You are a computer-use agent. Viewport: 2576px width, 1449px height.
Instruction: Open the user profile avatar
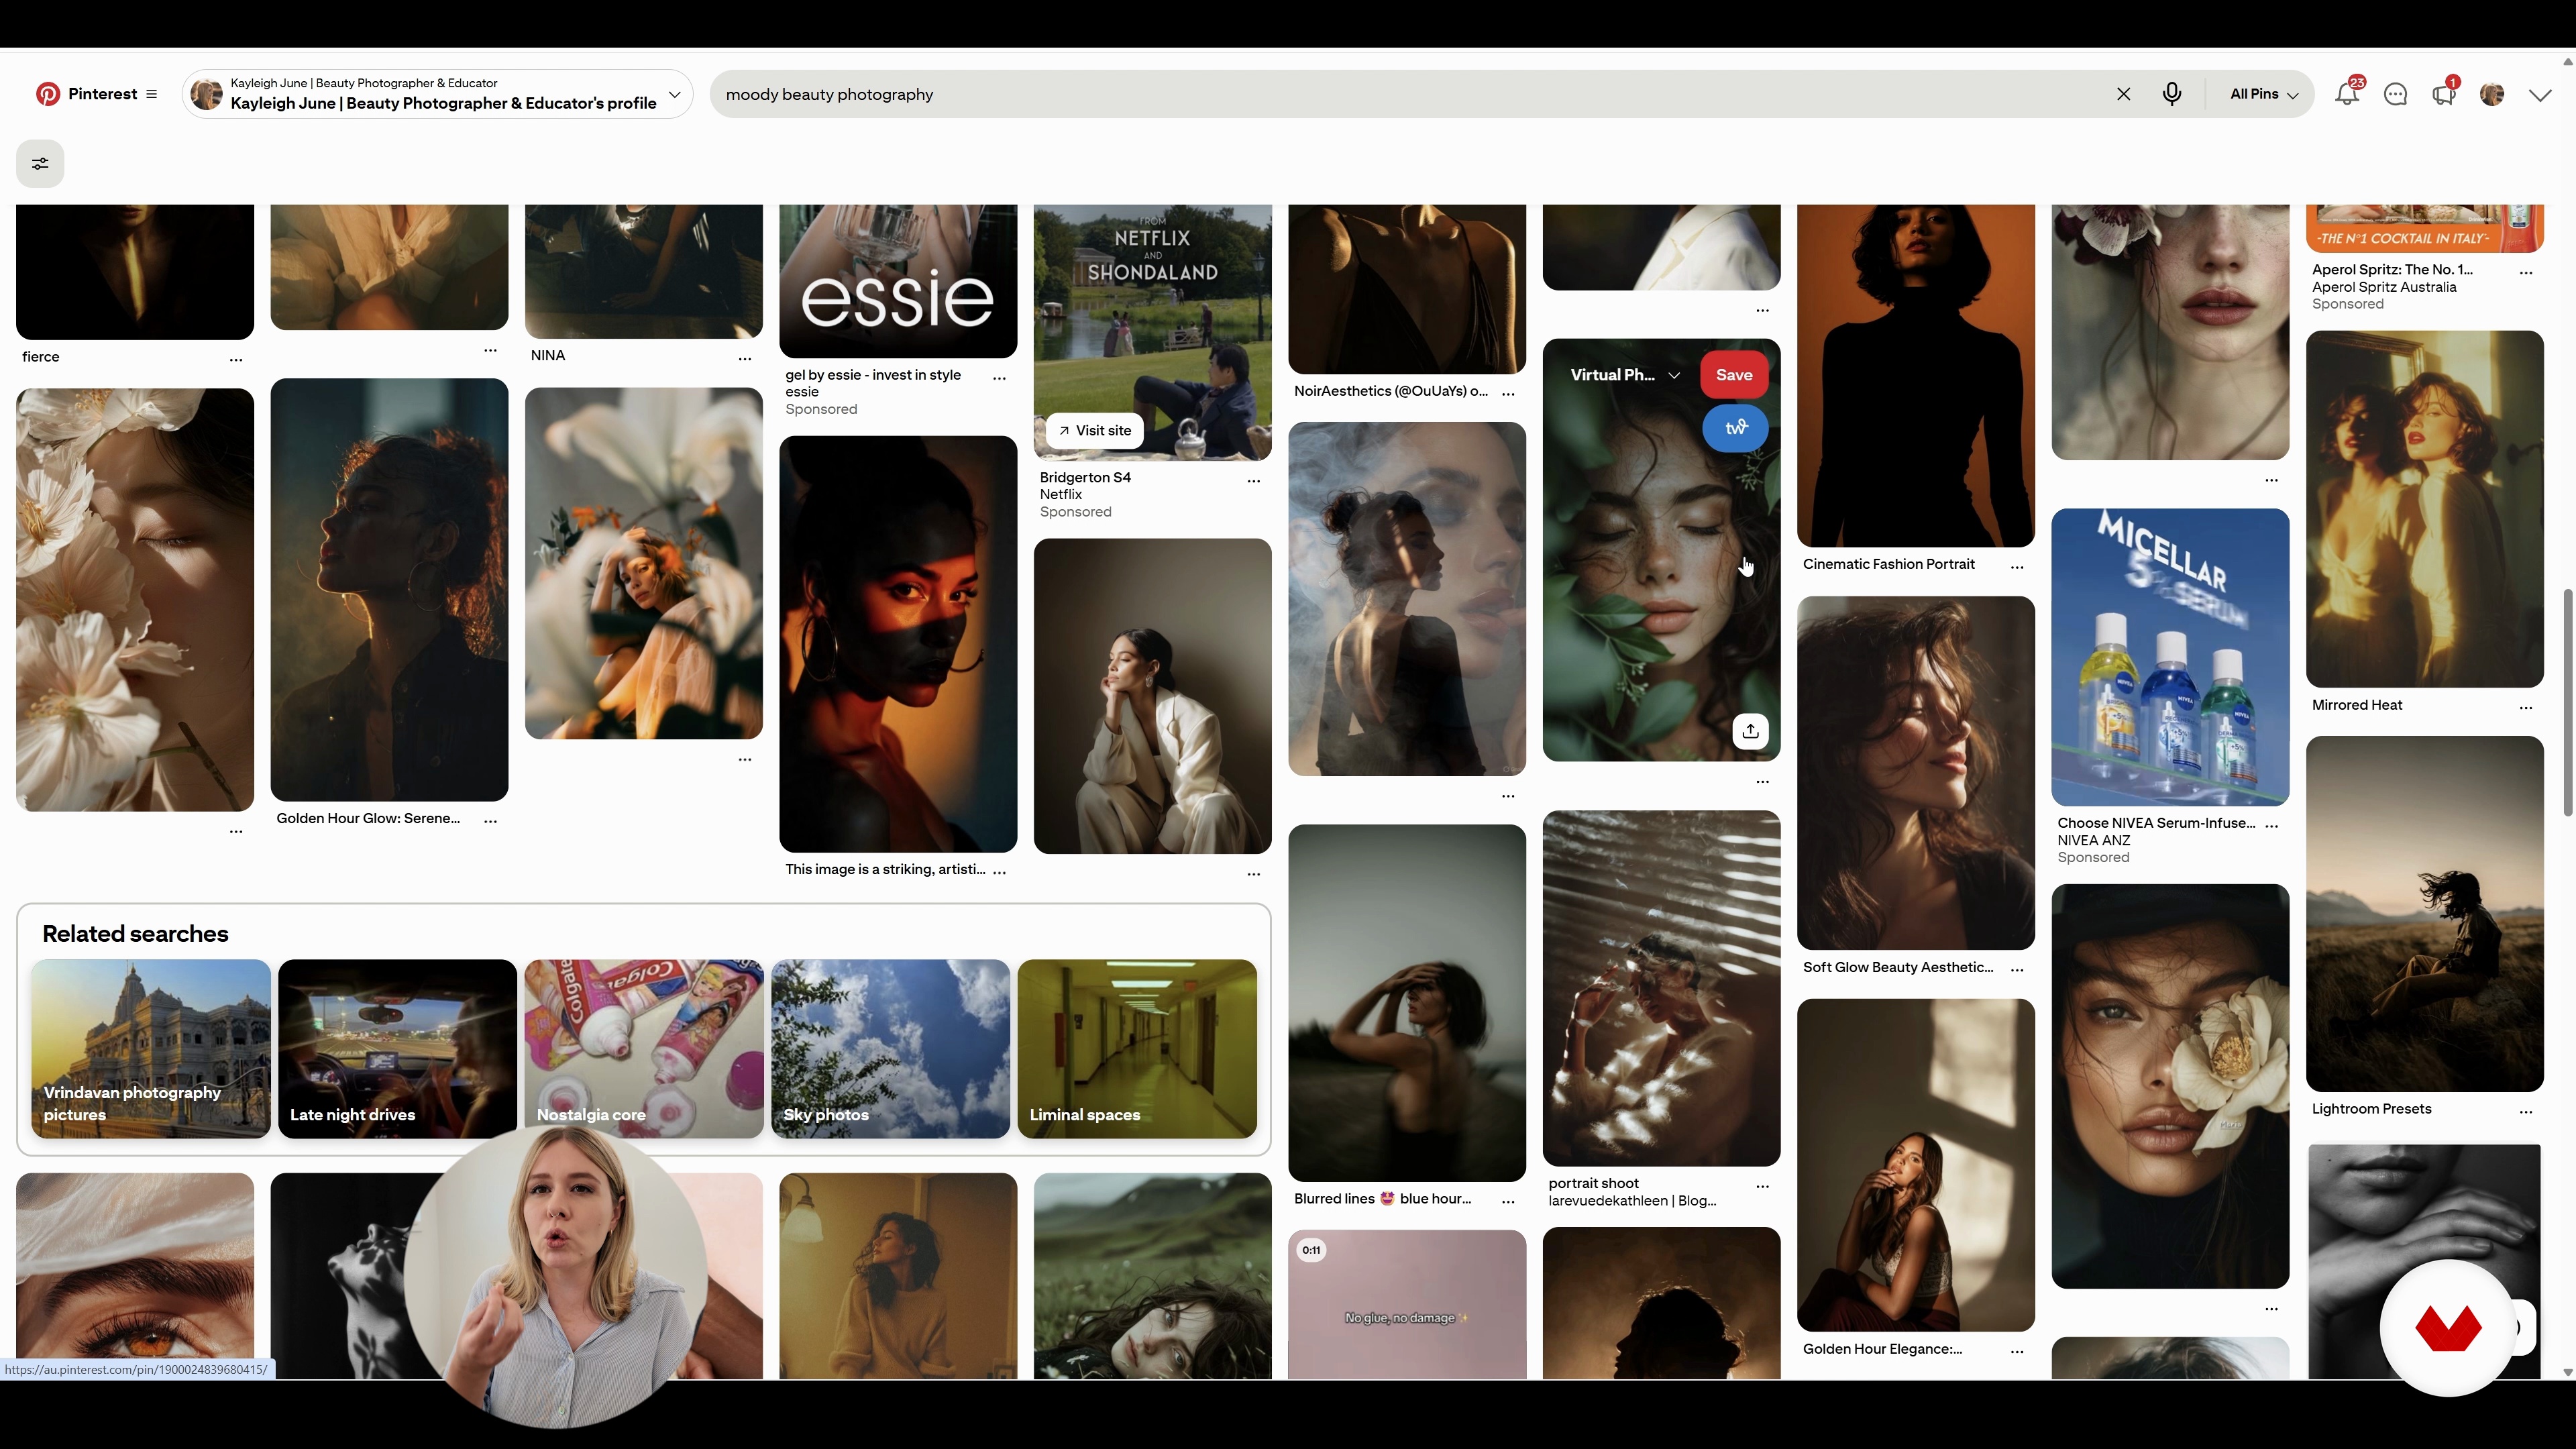click(x=2492, y=94)
